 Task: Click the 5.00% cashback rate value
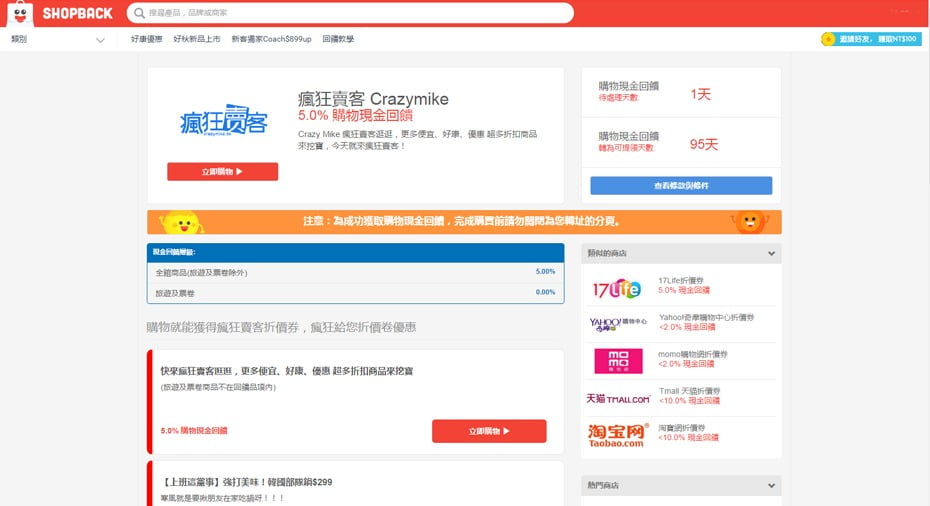pyautogui.click(x=545, y=272)
